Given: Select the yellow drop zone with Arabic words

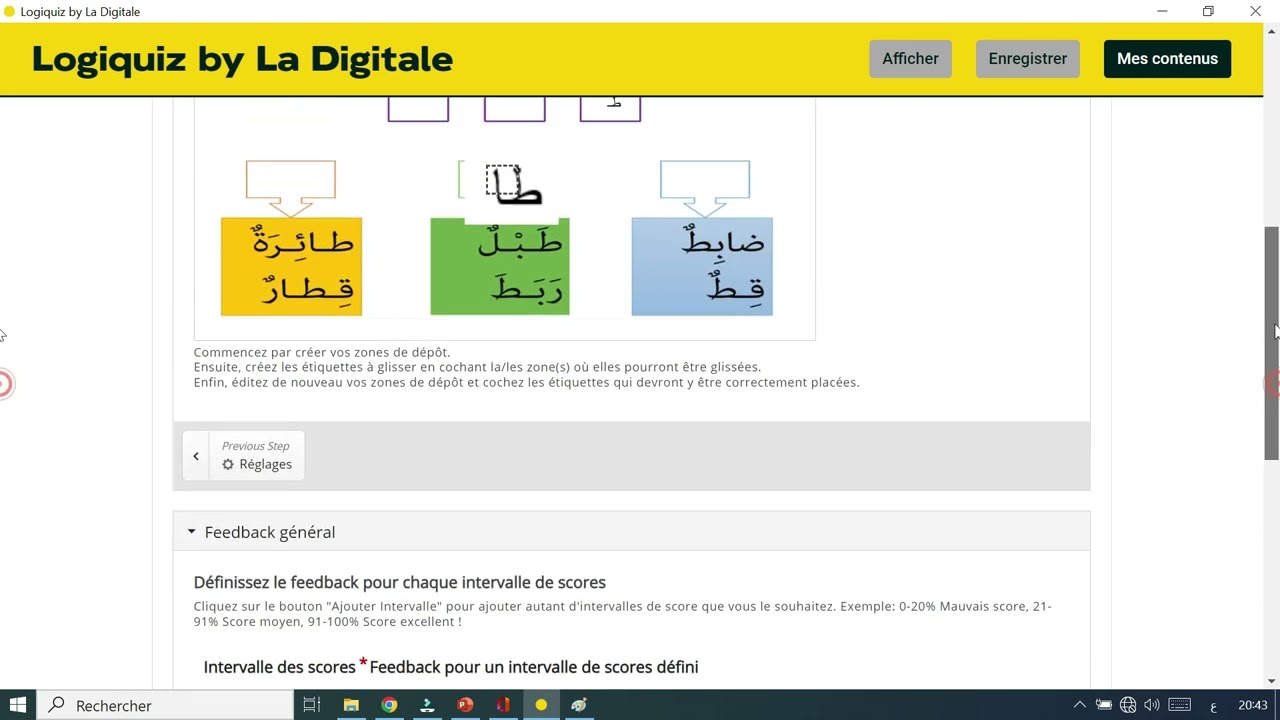Looking at the screenshot, I should pos(291,266).
